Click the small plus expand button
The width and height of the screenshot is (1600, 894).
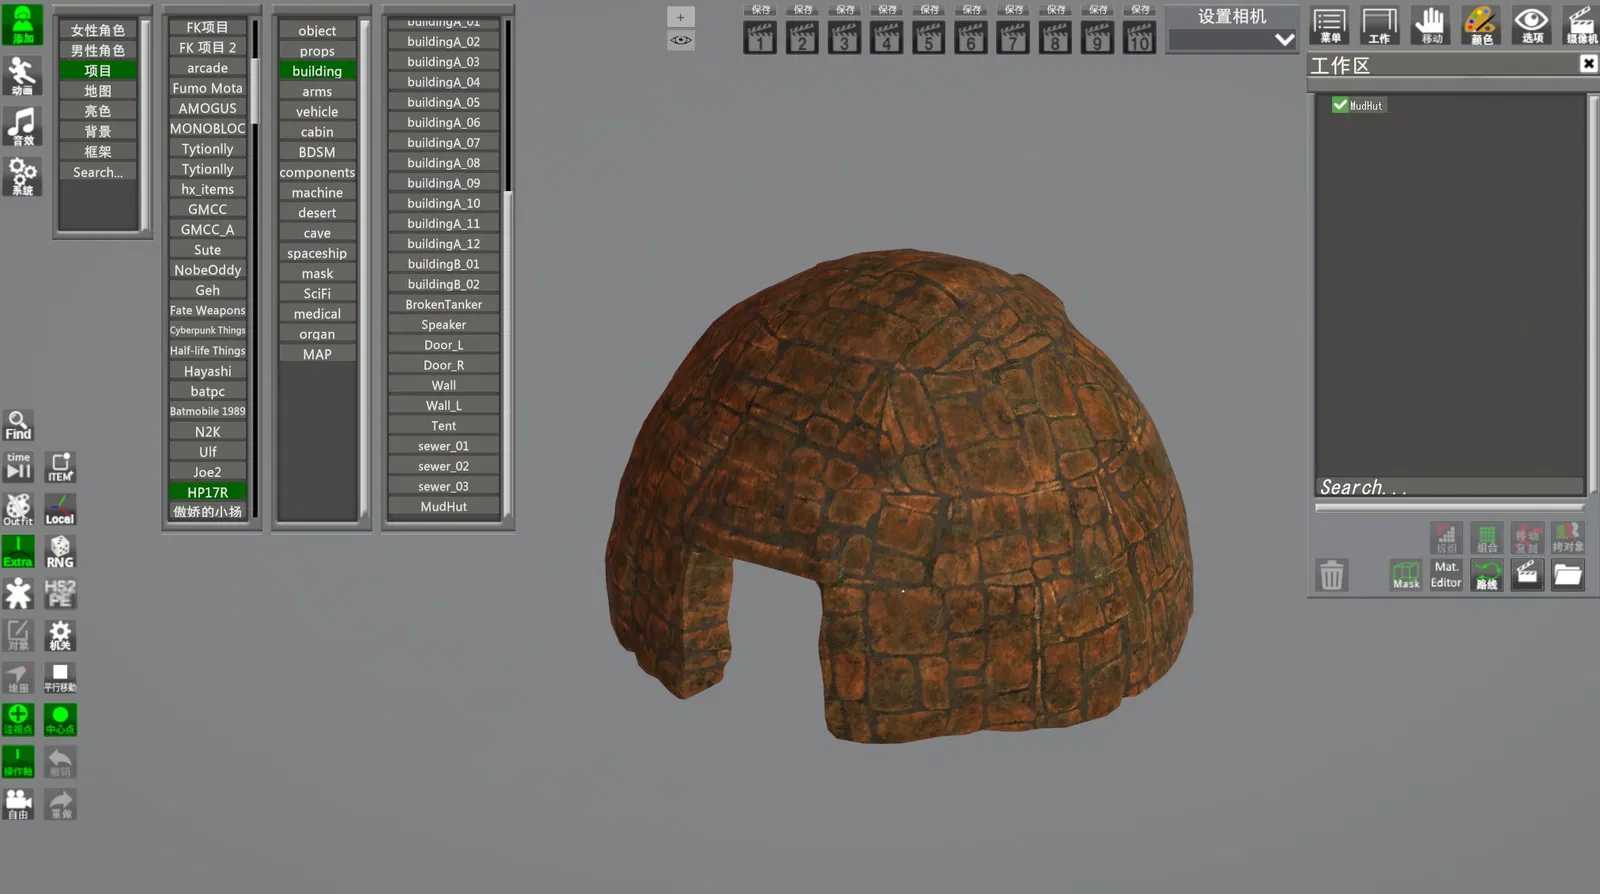click(x=681, y=17)
